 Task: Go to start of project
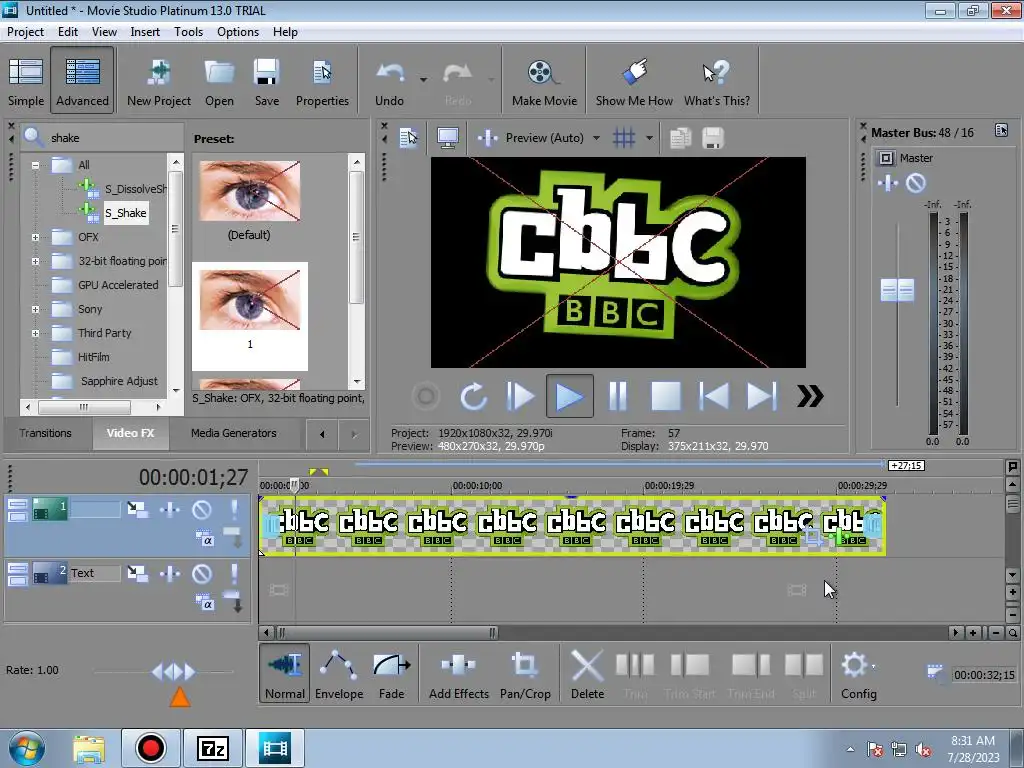(714, 396)
